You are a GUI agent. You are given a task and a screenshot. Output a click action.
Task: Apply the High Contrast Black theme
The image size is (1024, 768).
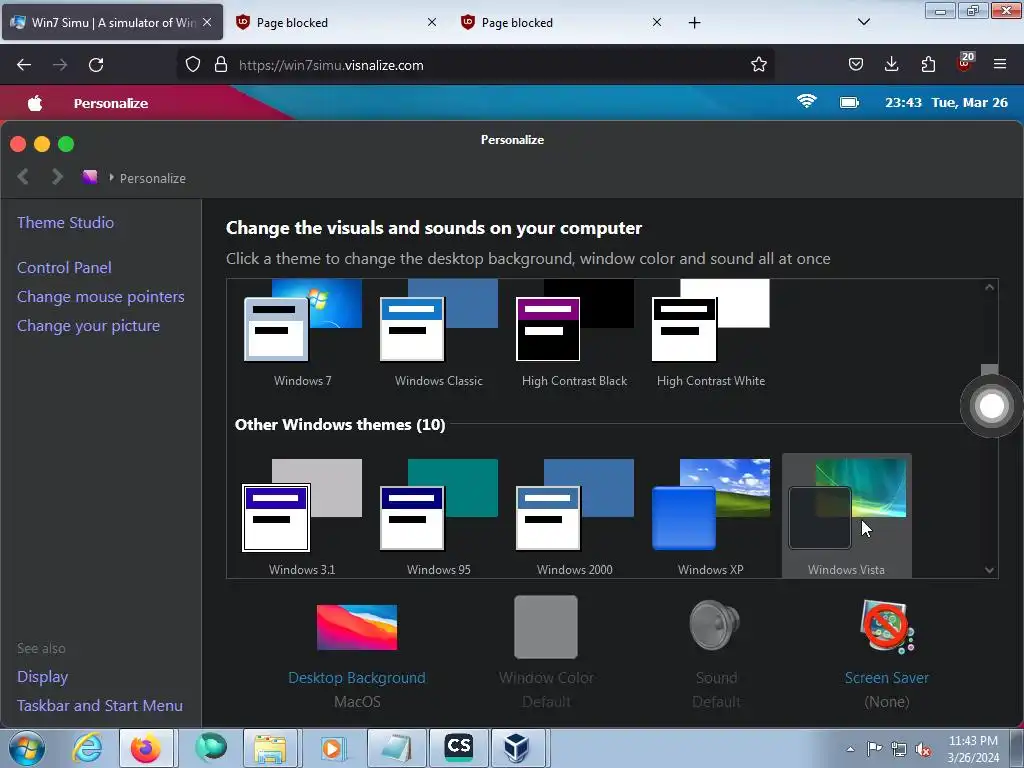coord(574,334)
